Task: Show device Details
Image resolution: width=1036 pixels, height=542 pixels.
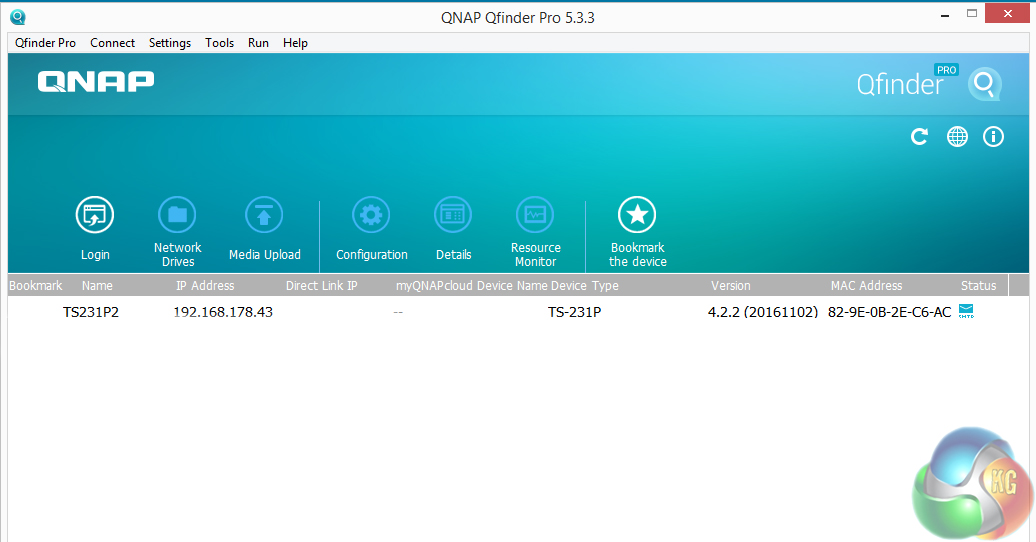Action: (453, 215)
